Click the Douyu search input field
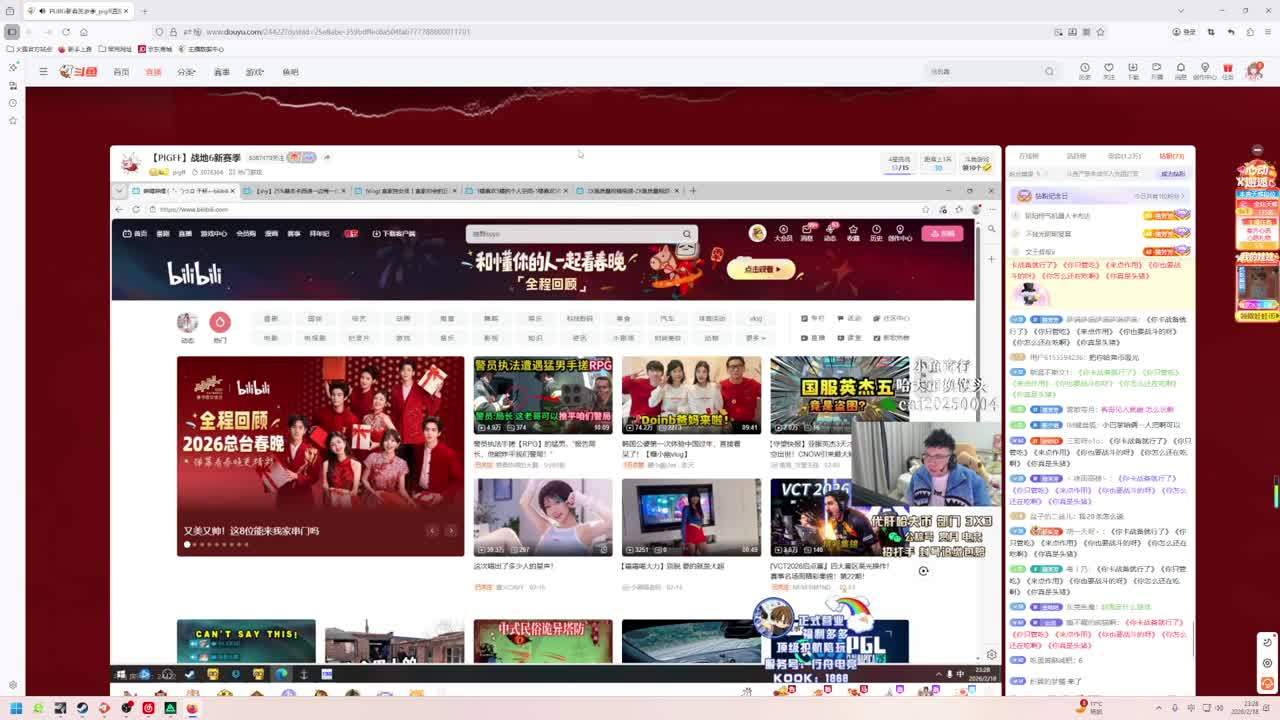This screenshot has height=720, width=1280. click(x=985, y=71)
